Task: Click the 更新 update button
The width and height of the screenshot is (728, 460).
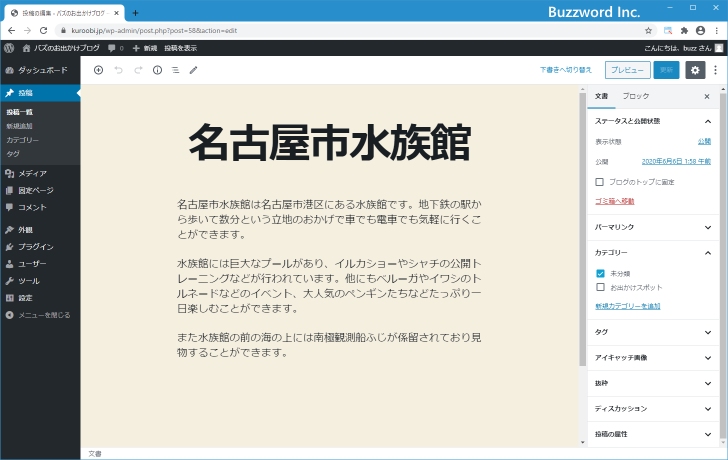Action: (666, 70)
